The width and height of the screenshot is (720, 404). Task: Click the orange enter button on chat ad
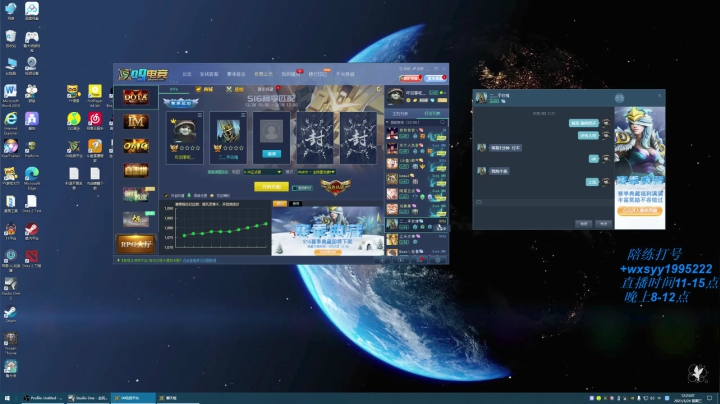coord(640,211)
